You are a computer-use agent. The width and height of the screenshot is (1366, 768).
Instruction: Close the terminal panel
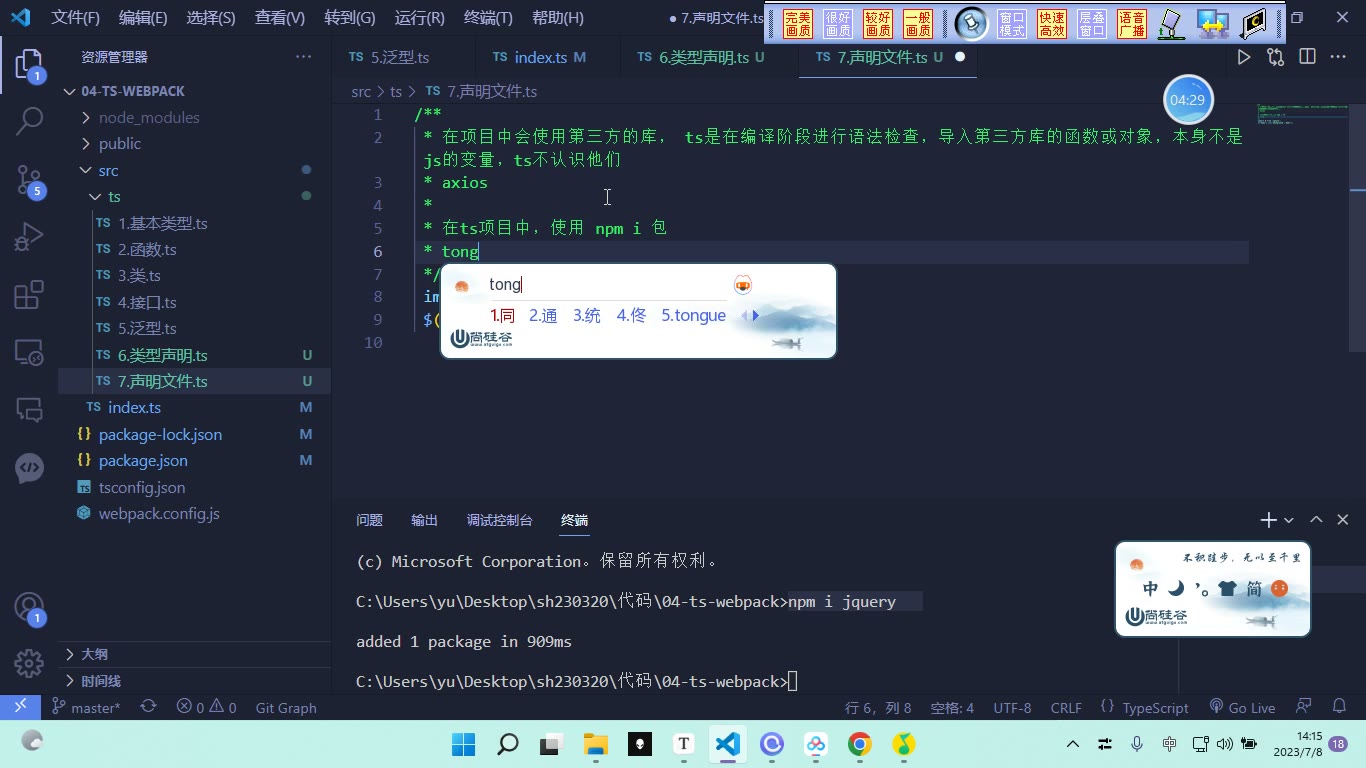1343,520
